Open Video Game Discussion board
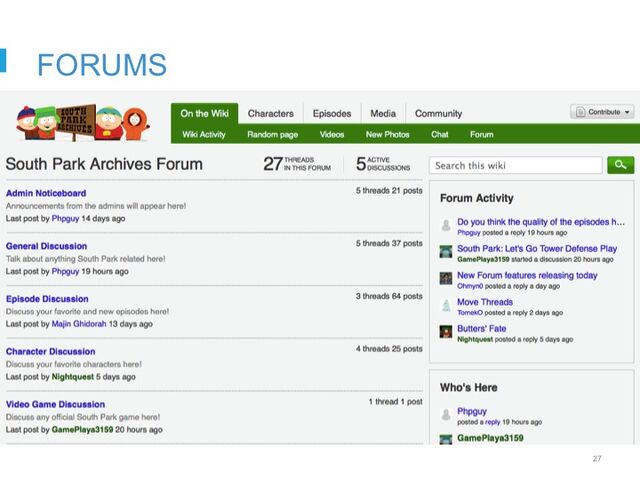This screenshot has height=480, width=640. click(x=56, y=404)
